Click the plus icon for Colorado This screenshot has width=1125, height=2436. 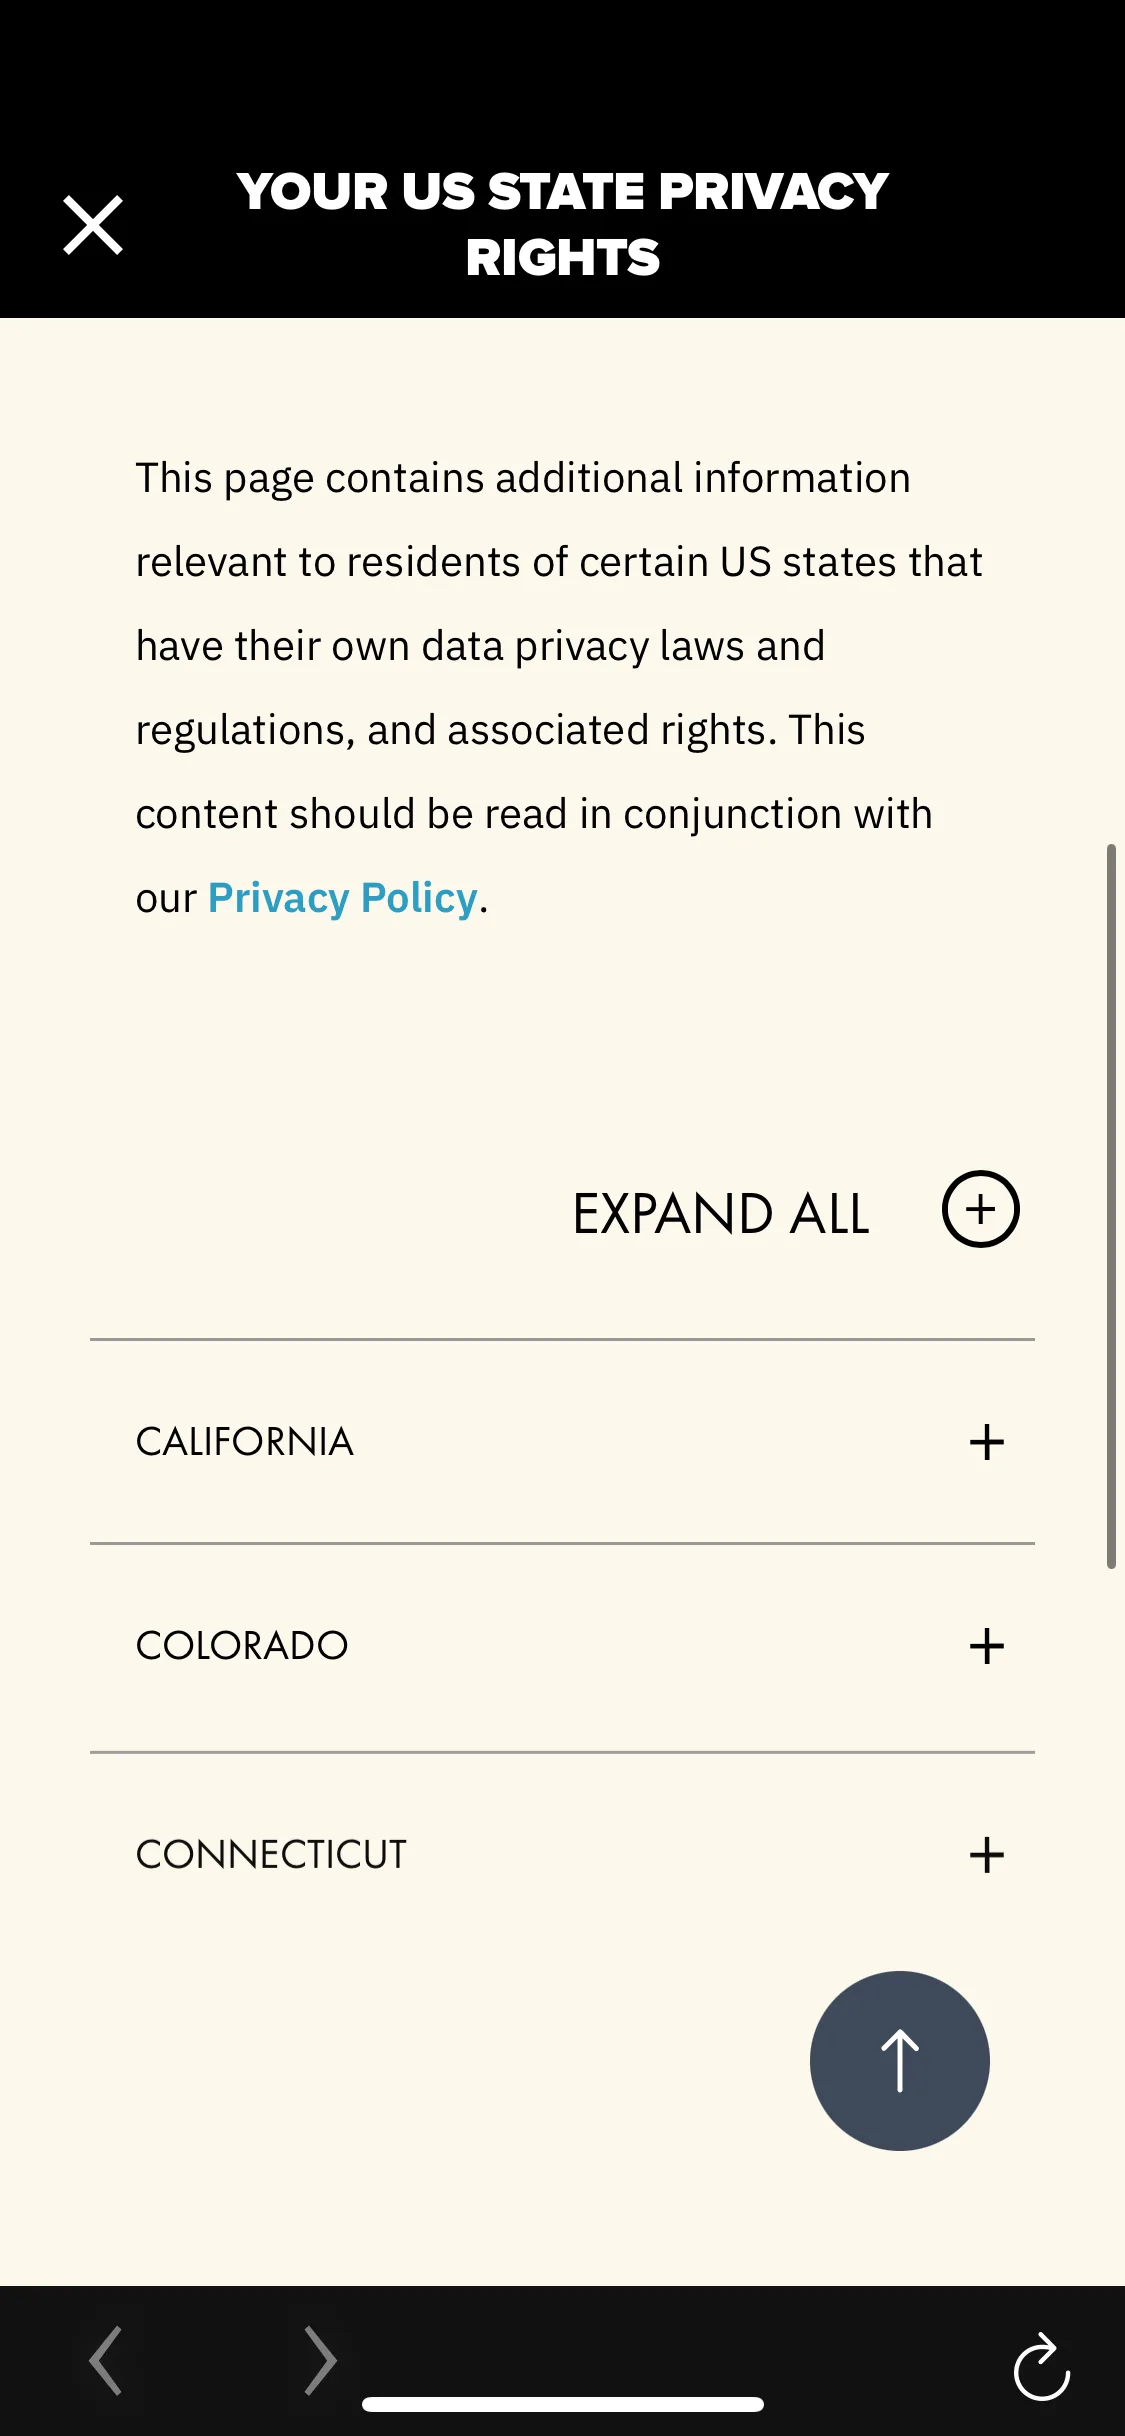click(x=986, y=1646)
